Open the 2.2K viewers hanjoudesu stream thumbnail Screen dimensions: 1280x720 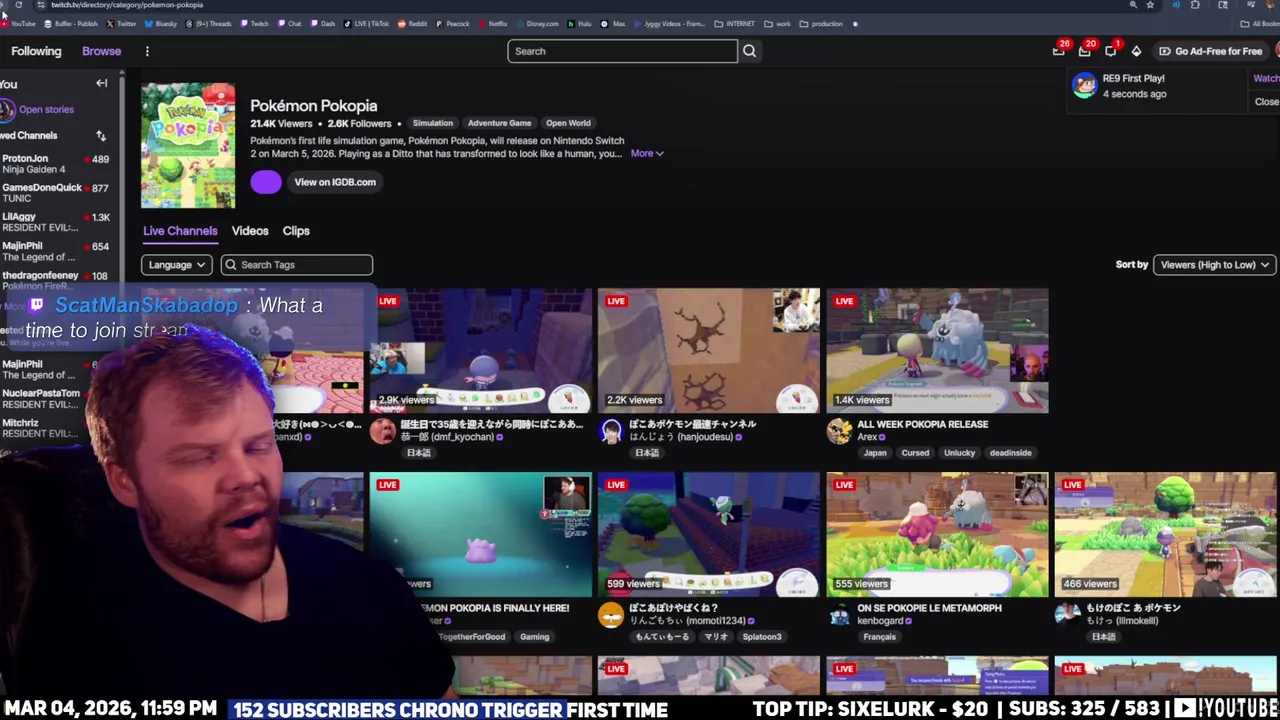[x=709, y=351]
